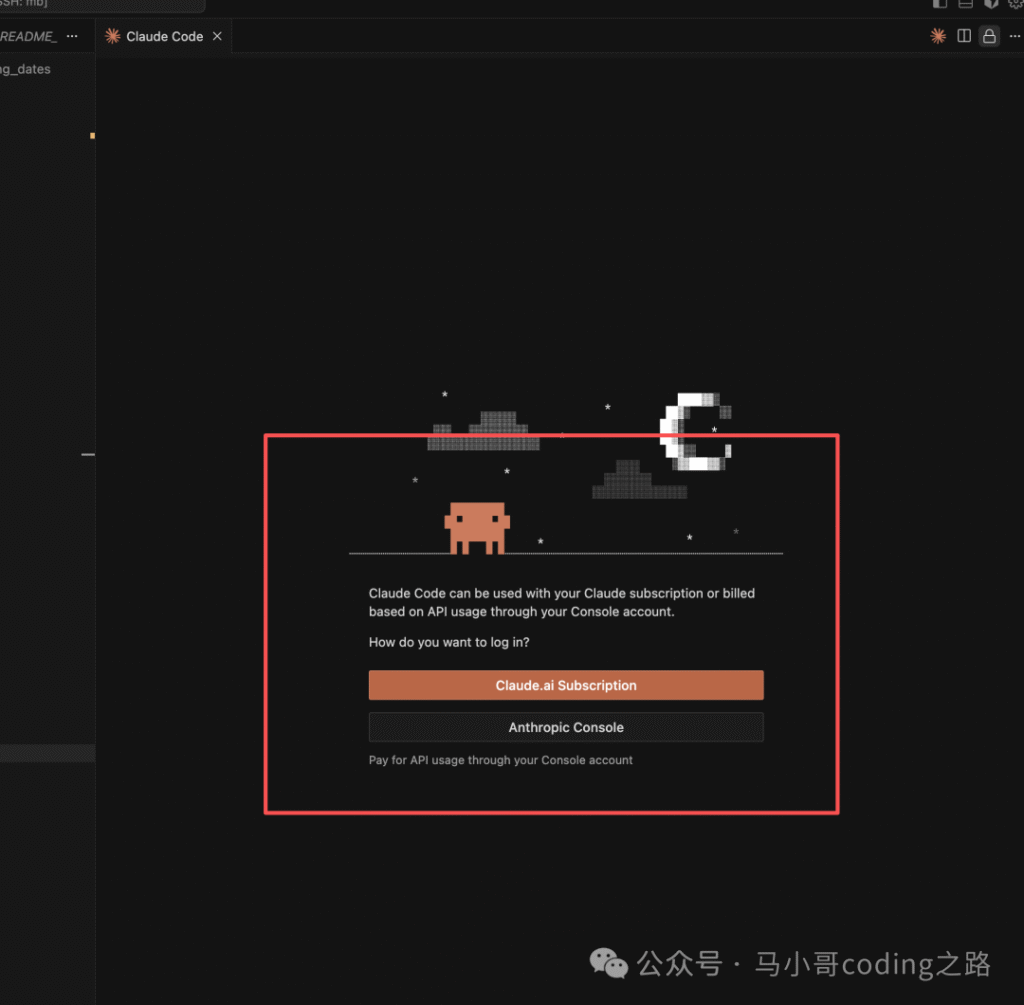Choose the Anthropic Console login button
The image size is (1024, 1005).
(566, 727)
